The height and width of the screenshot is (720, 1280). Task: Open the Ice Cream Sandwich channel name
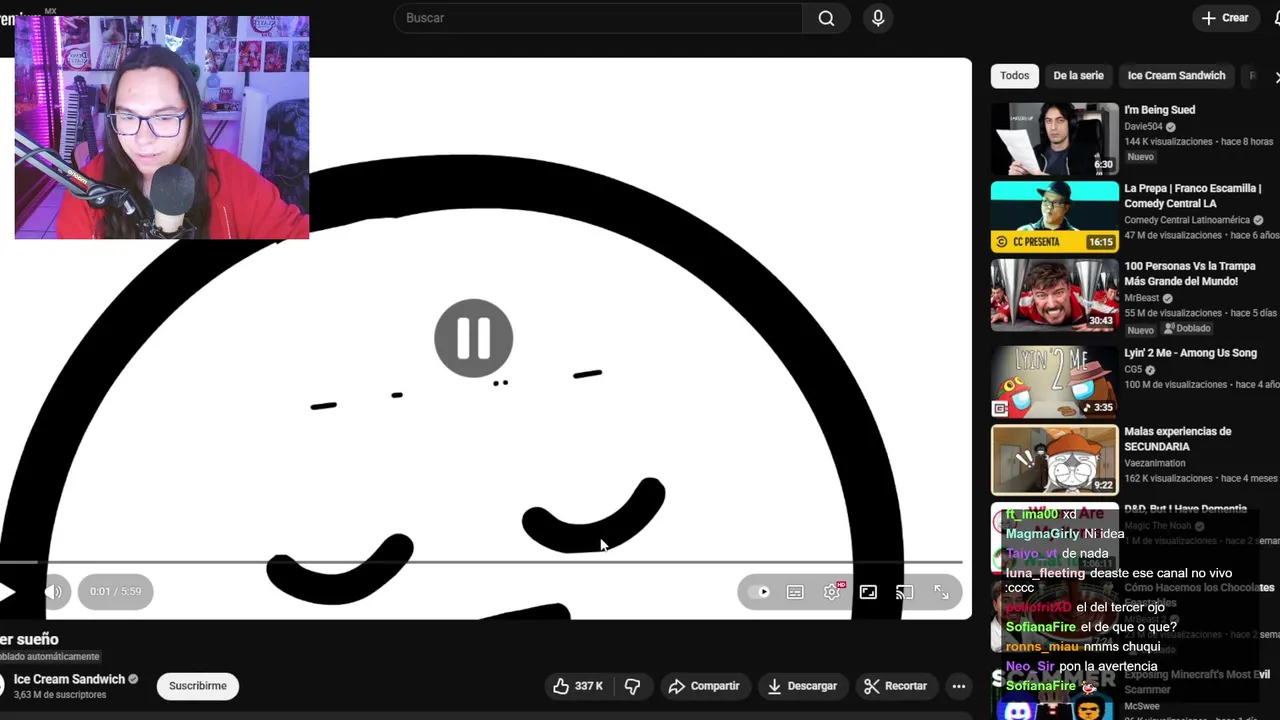[69, 679]
